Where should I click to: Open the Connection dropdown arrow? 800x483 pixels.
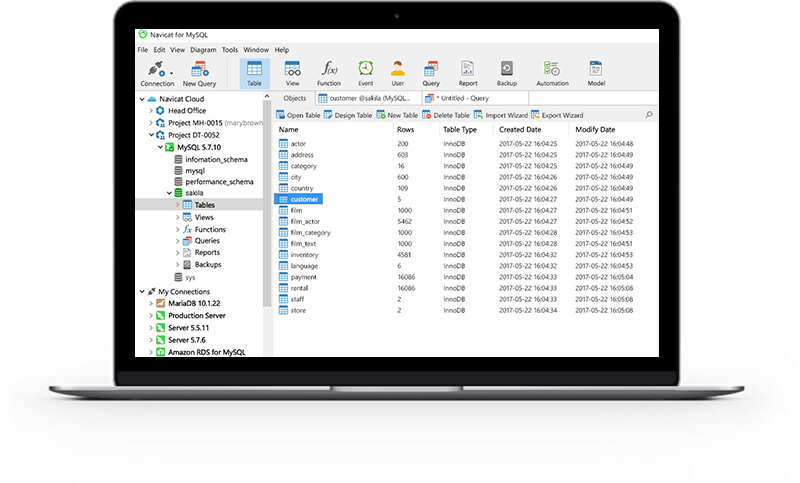pyautogui.click(x=171, y=73)
